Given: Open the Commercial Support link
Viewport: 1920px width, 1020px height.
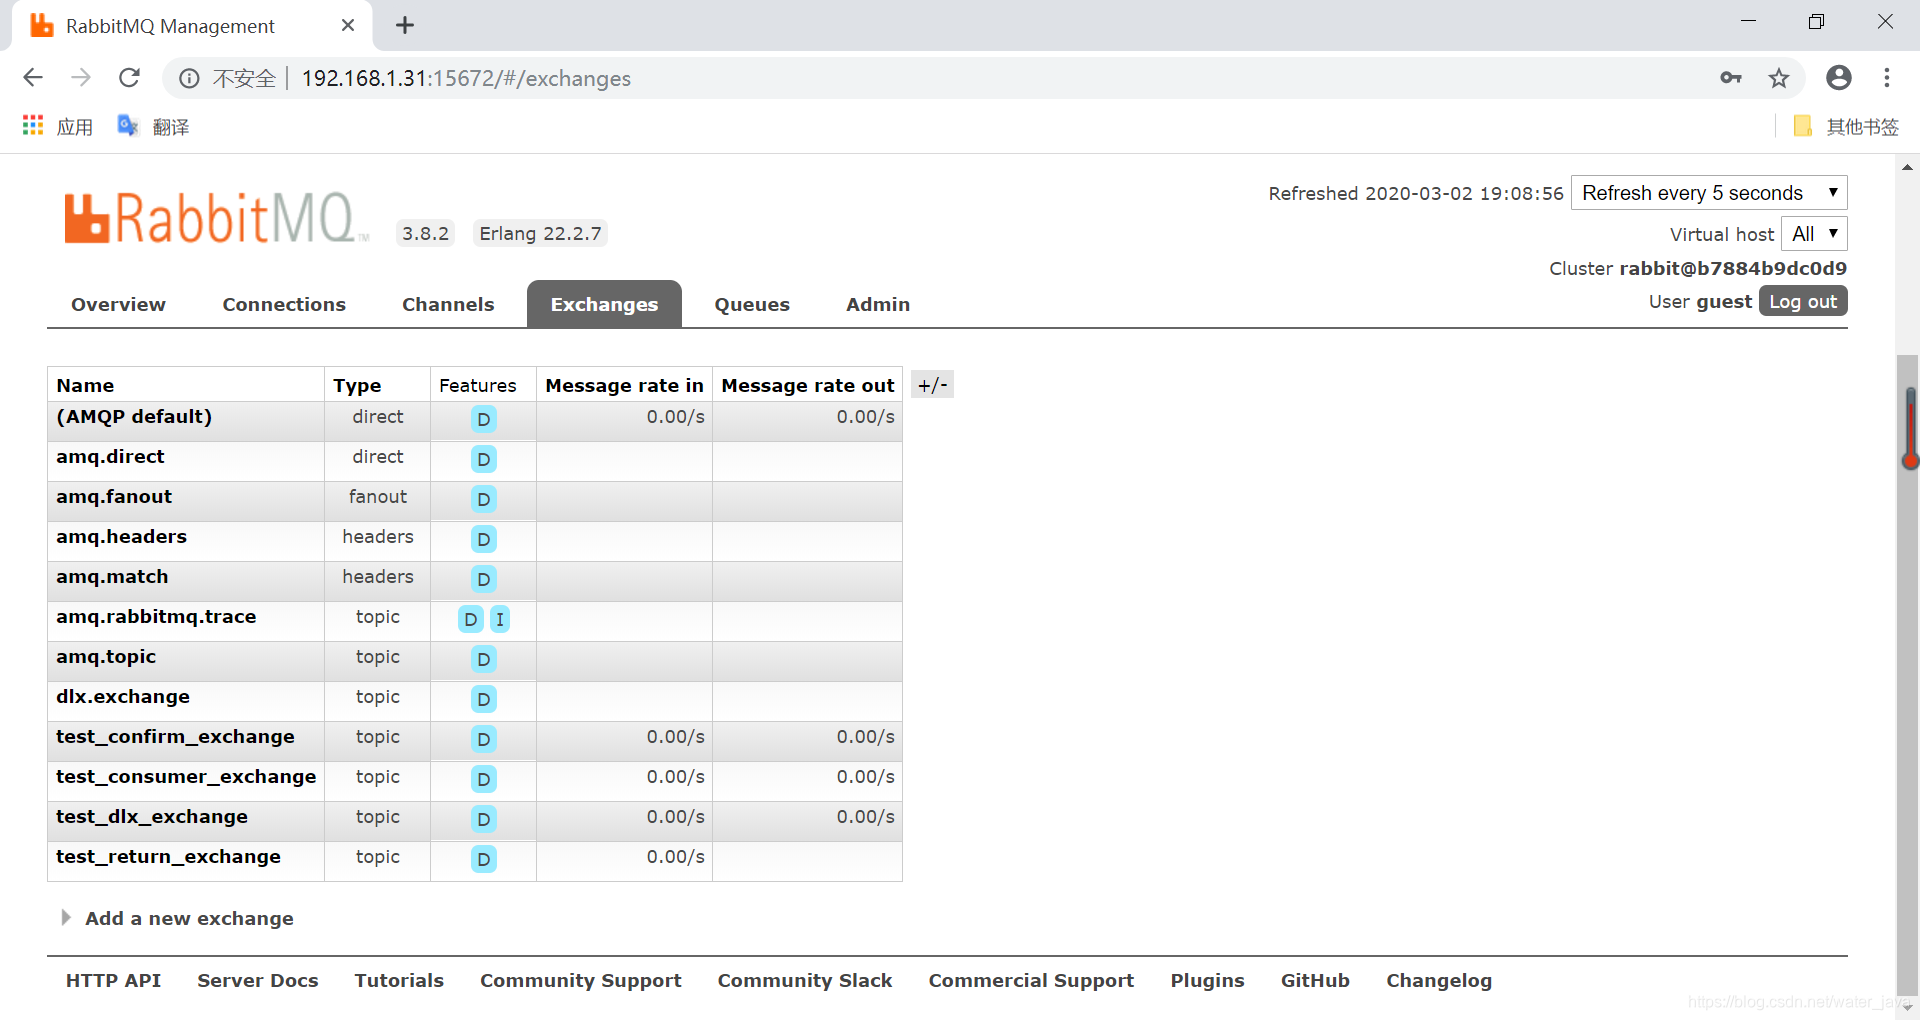Looking at the screenshot, I should [x=1031, y=980].
